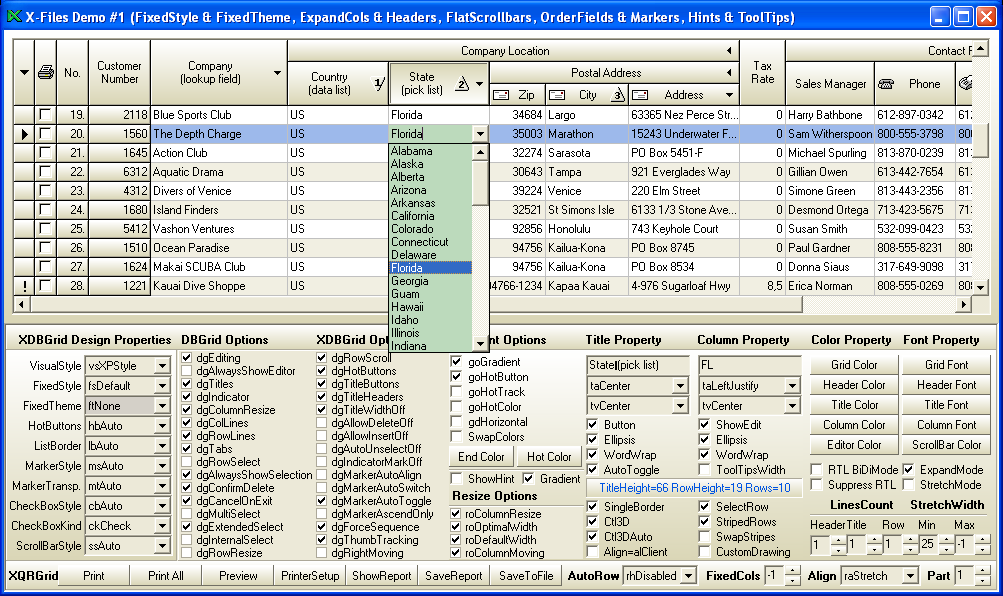The height and width of the screenshot is (596, 1003).
Task: Click the printer icon in the grid header
Action: coord(45,72)
